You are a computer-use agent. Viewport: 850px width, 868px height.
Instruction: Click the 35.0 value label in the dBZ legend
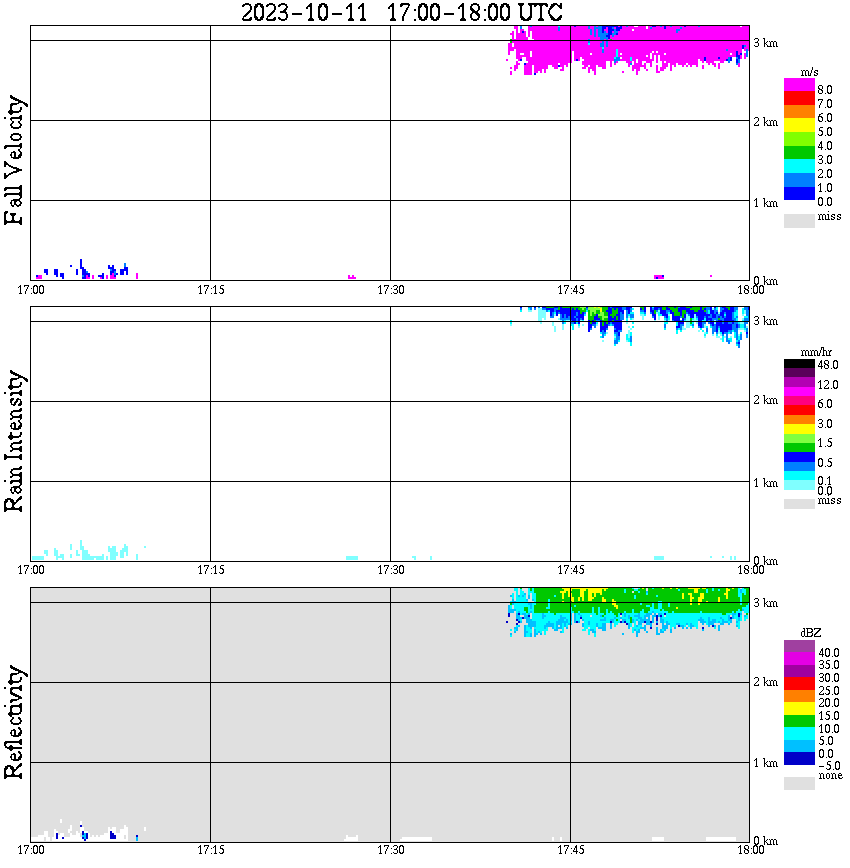coord(829,665)
